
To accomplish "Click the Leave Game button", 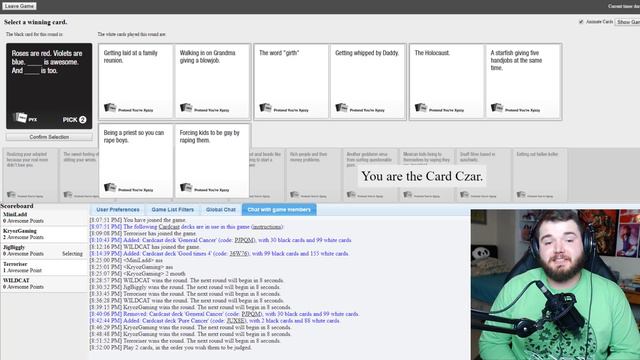I will click(x=19, y=6).
